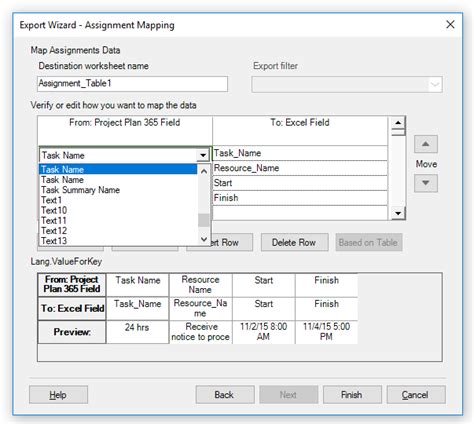The image size is (474, 424).
Task: Click the Move up arrow button
Action: [426, 144]
